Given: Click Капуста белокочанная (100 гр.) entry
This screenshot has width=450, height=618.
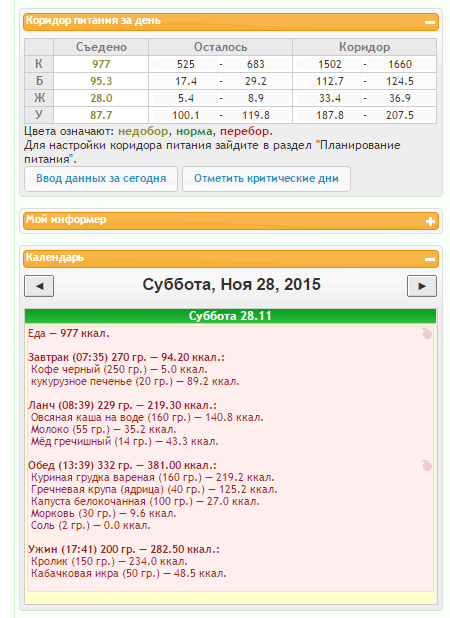Looking at the screenshot, I should pyautogui.click(x=145, y=501).
